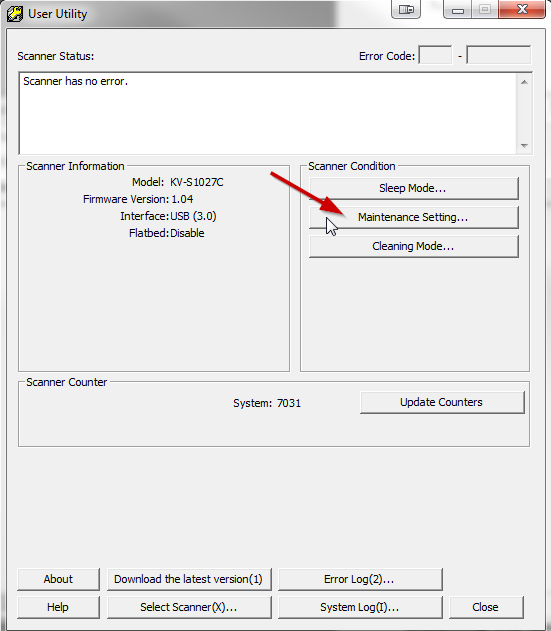Click Flatbed value Disable
Viewport: 551px width, 631px height.
[187, 233]
